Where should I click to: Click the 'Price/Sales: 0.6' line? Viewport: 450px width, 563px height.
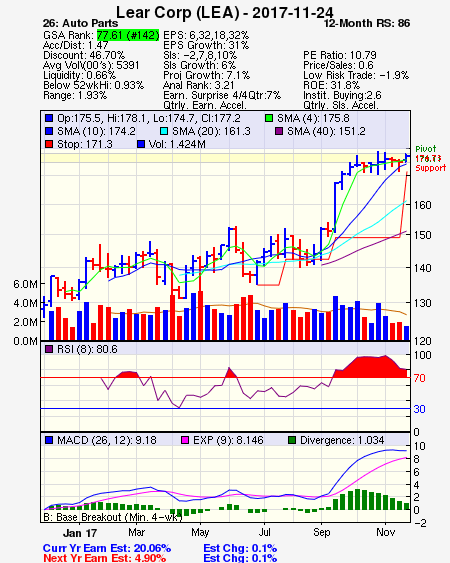338,65
